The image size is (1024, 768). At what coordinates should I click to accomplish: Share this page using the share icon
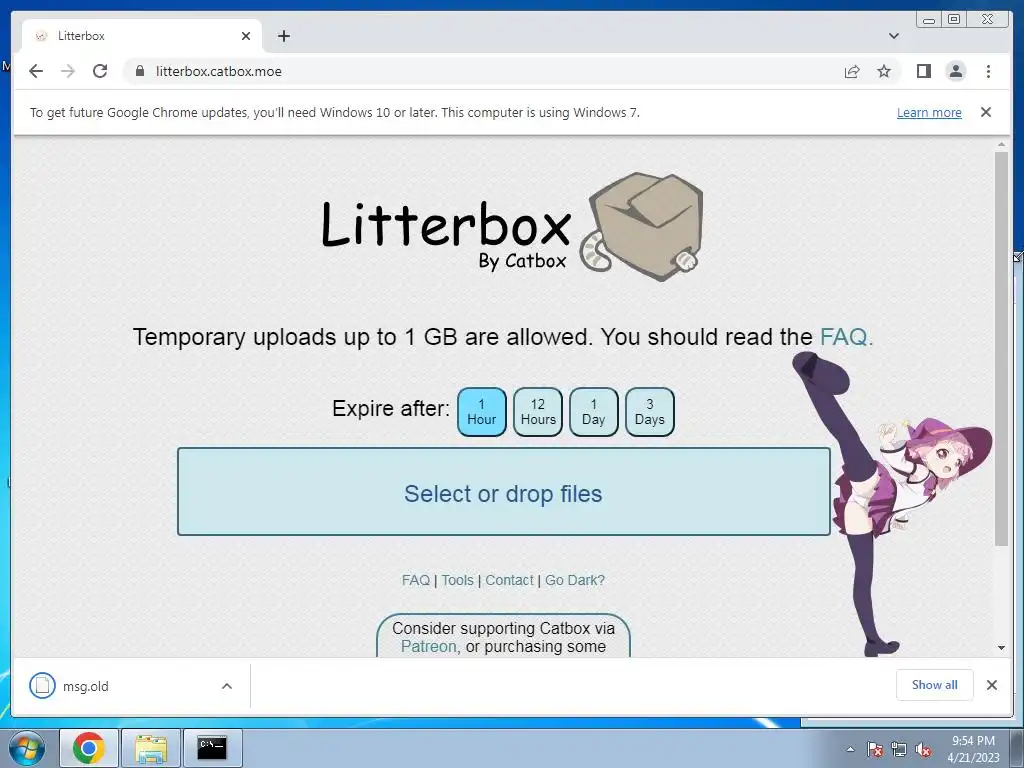click(x=852, y=71)
